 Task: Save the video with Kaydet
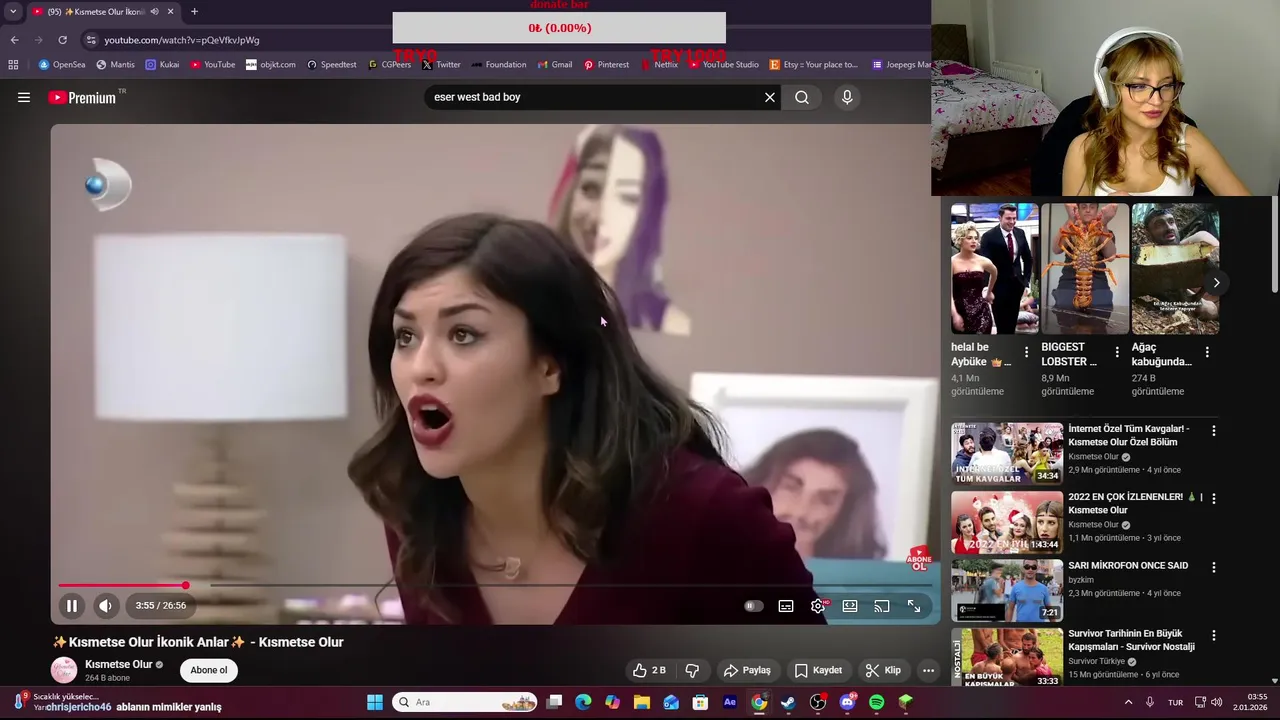[818, 670]
